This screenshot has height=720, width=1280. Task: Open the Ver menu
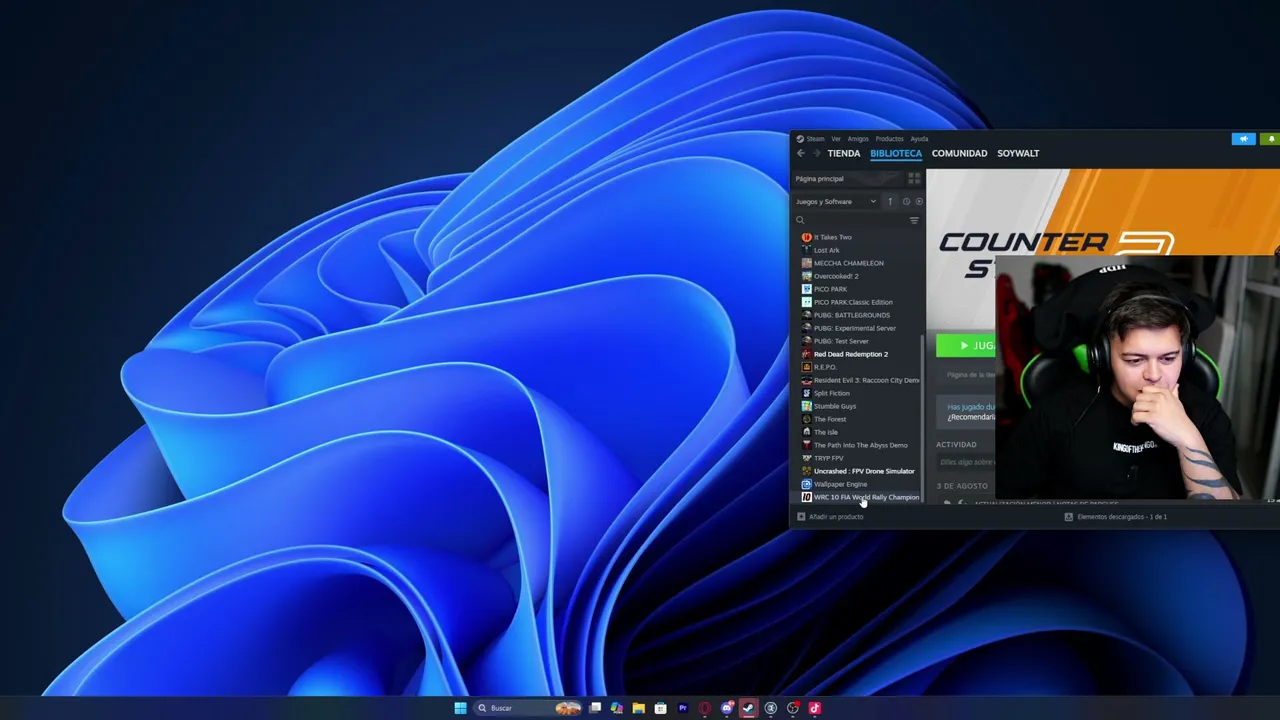tap(836, 139)
